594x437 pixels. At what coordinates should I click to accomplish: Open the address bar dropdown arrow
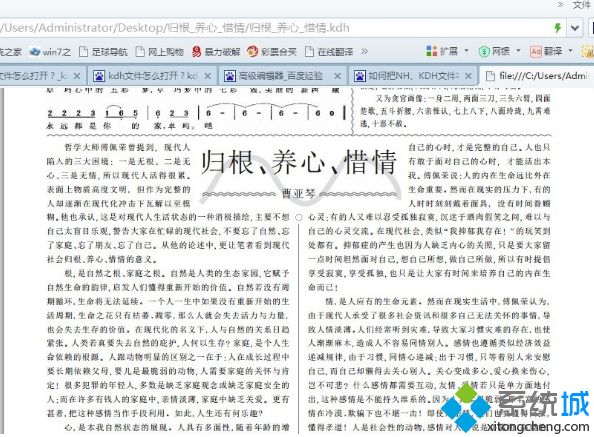[575, 28]
